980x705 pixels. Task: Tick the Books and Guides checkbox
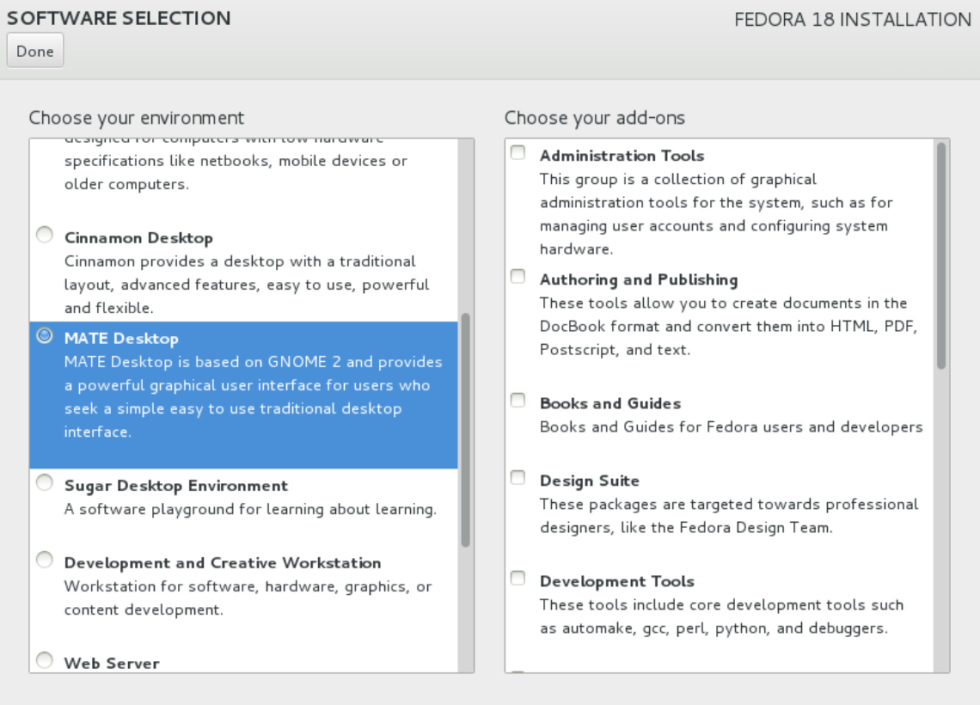pyautogui.click(x=518, y=399)
